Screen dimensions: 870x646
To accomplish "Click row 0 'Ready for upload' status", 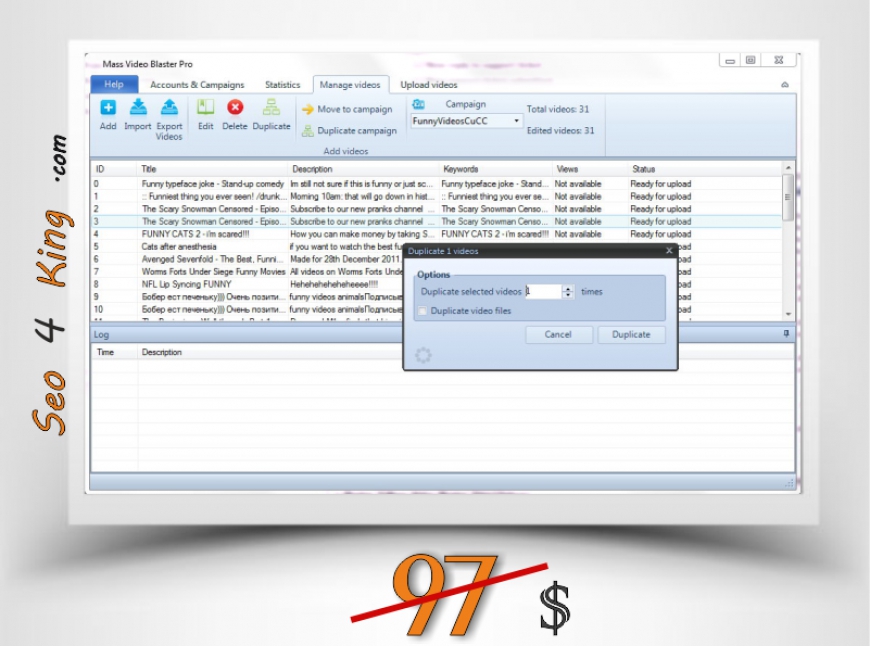I will click(x=661, y=184).
